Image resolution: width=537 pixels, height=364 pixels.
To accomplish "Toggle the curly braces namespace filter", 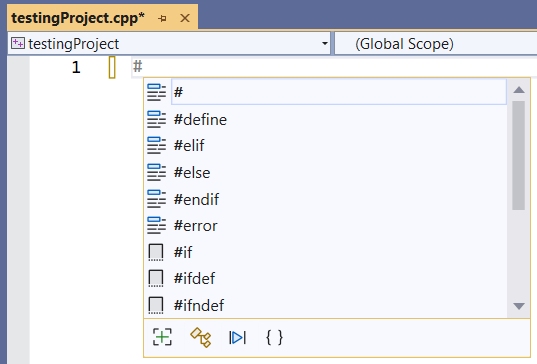I will pos(274,337).
